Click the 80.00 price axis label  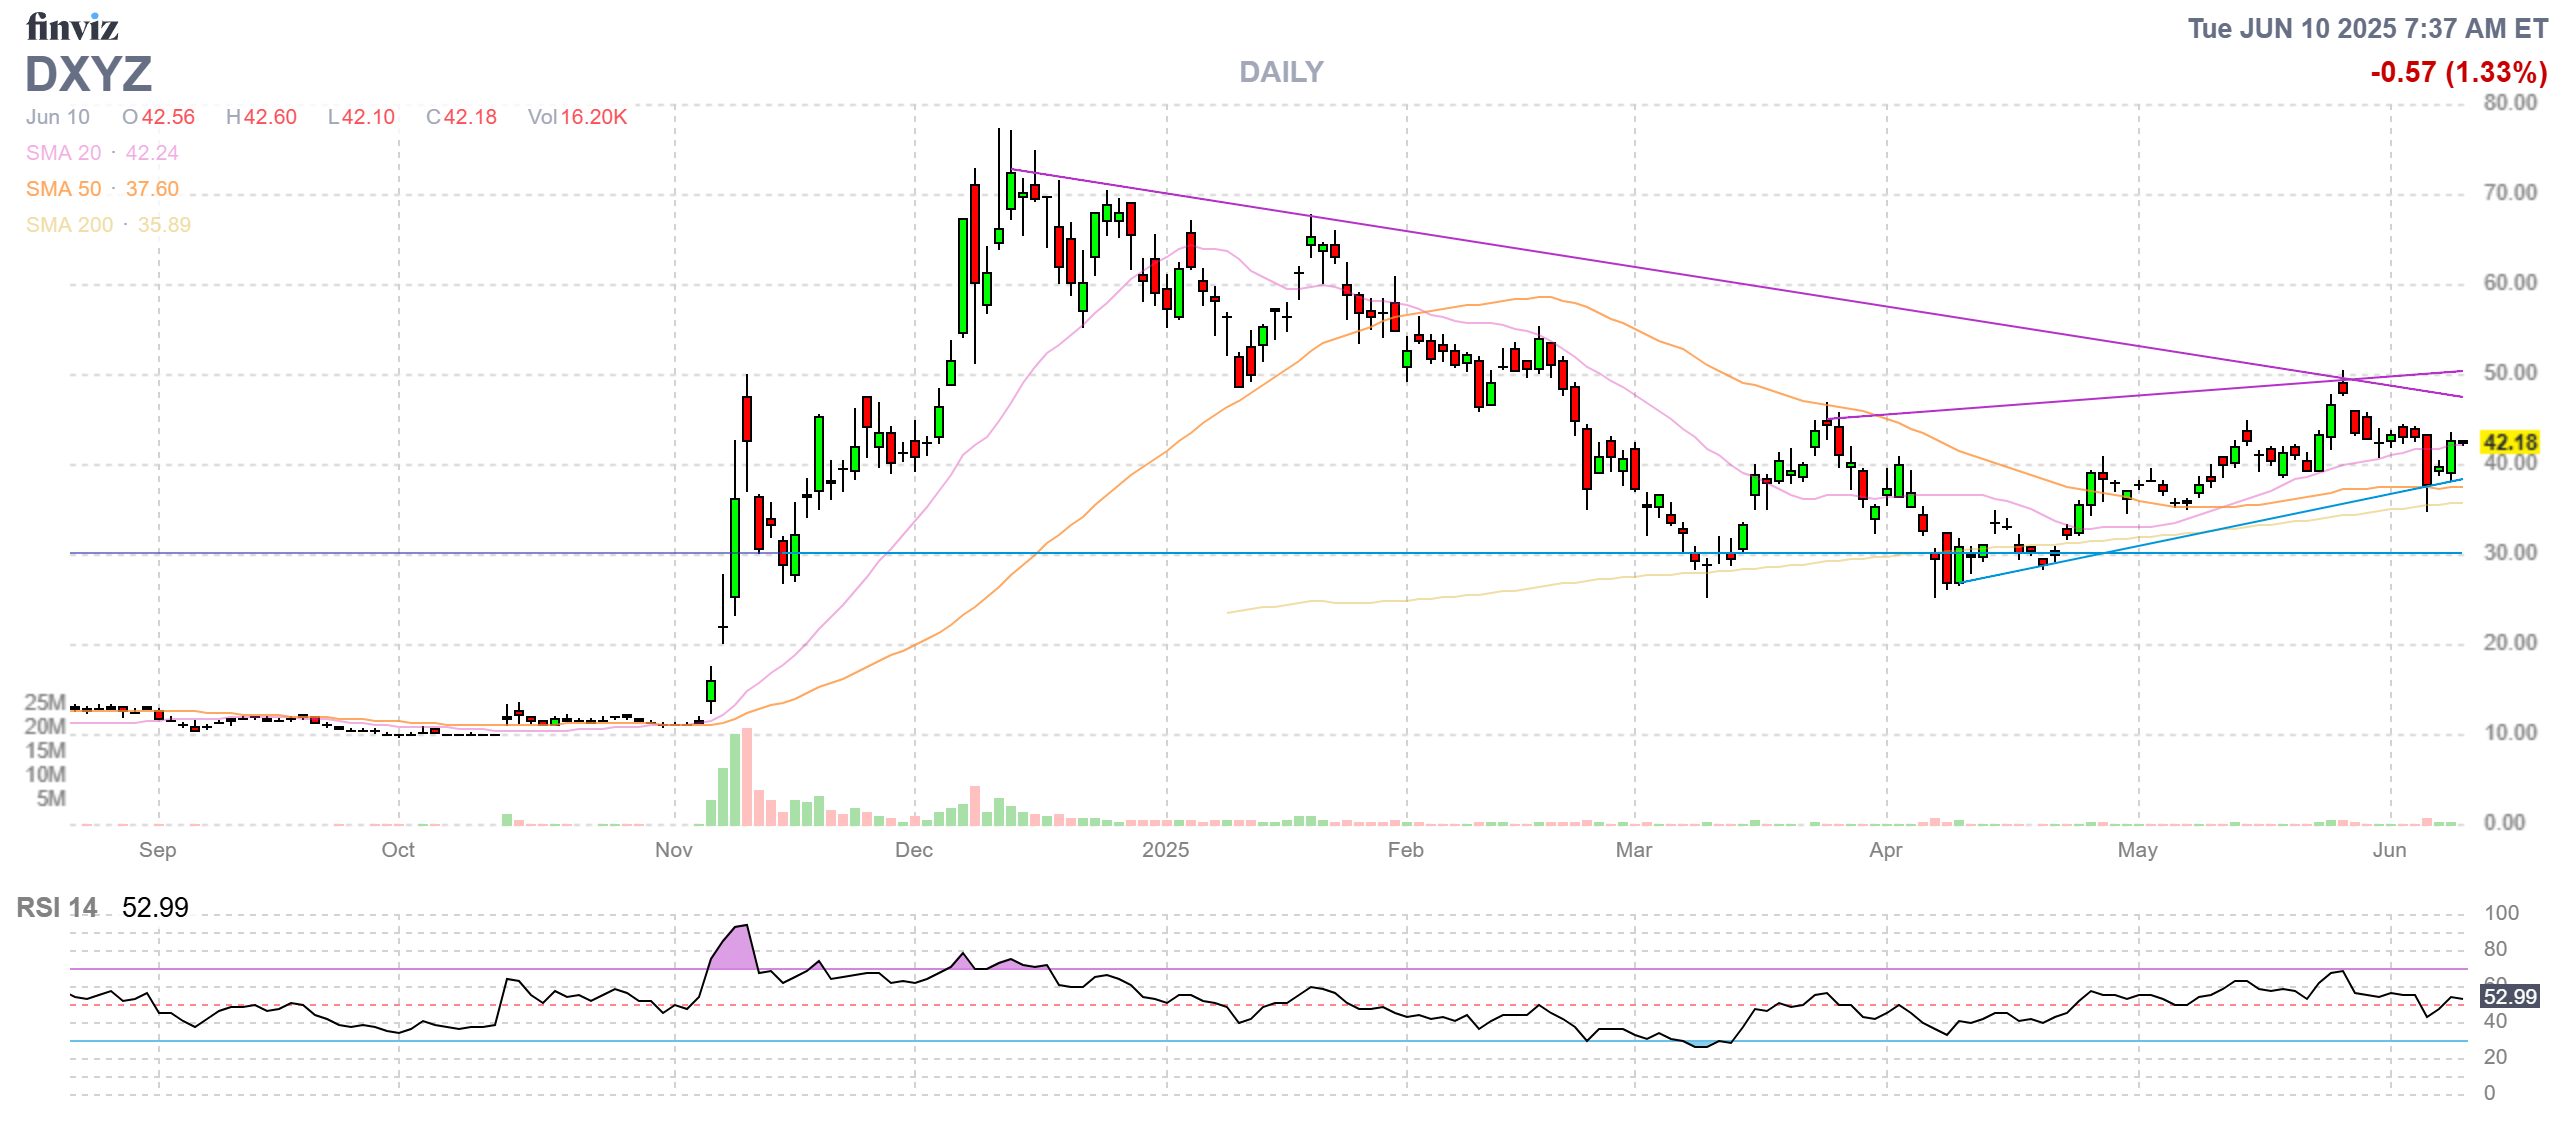(x=2510, y=103)
